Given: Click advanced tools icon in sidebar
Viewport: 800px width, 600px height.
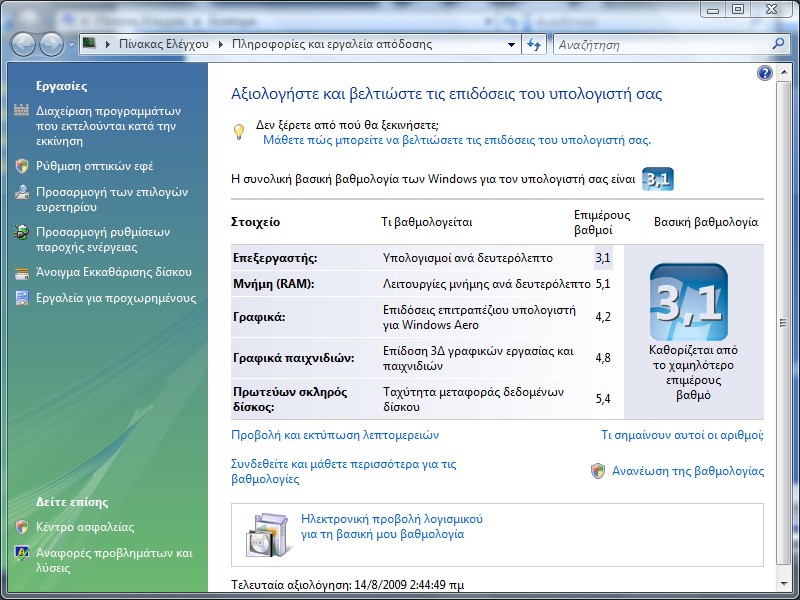Looking at the screenshot, I should [21, 298].
